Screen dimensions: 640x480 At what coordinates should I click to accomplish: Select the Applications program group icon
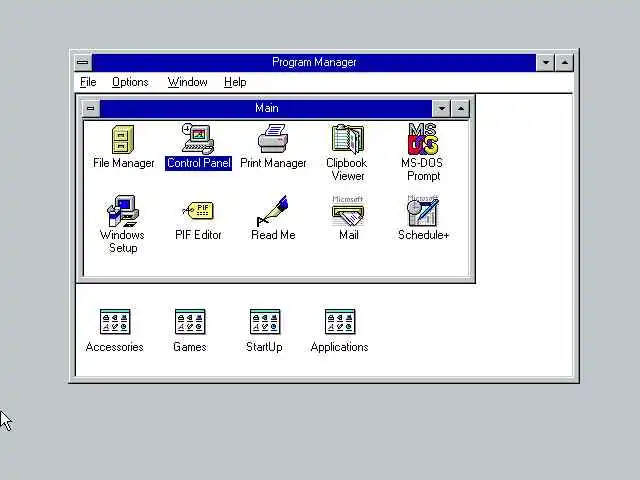340,322
